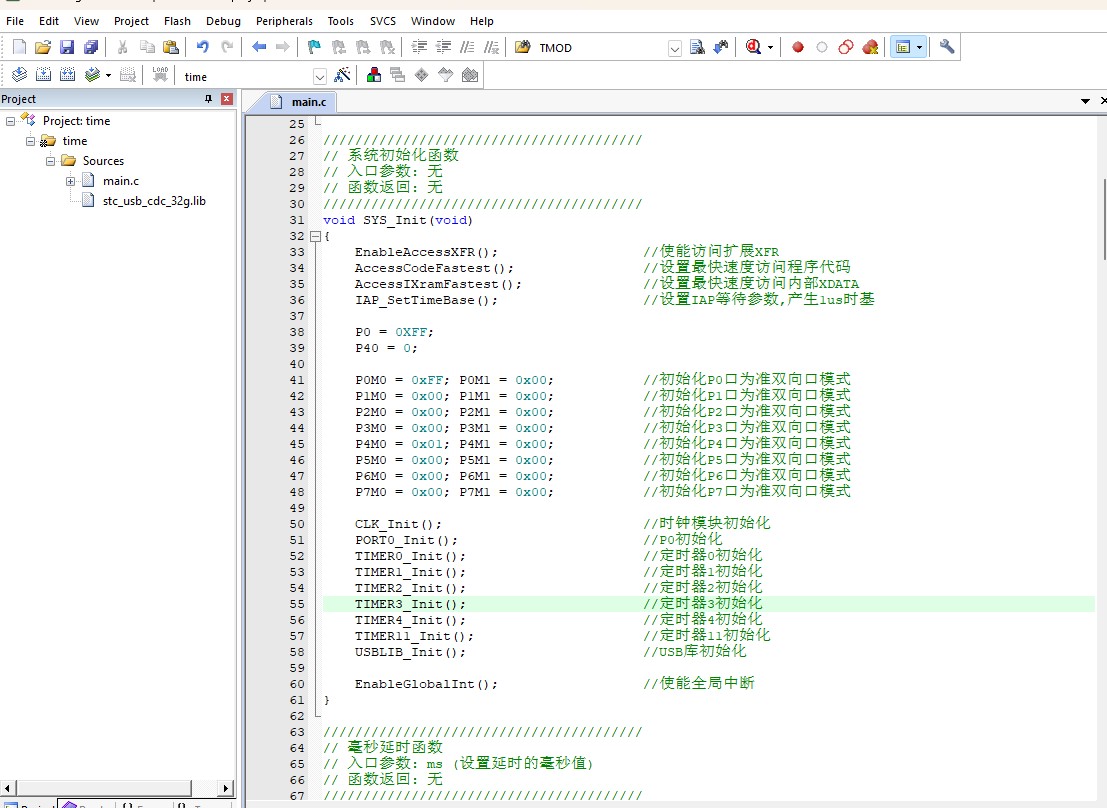Screen dimensions: 1107x808
Task: Collapse the Sources group
Action: [50, 161]
